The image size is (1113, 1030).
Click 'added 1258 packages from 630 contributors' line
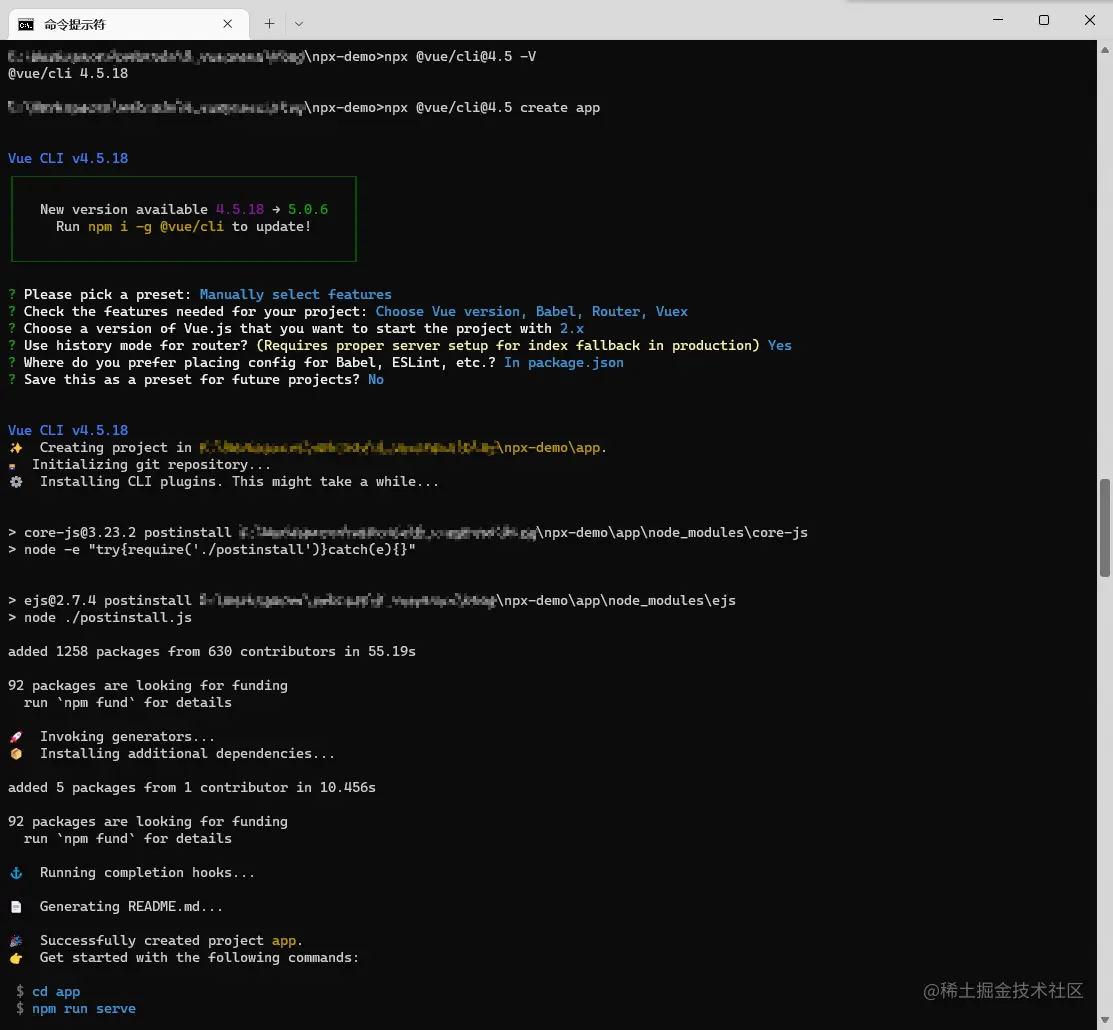click(212, 652)
